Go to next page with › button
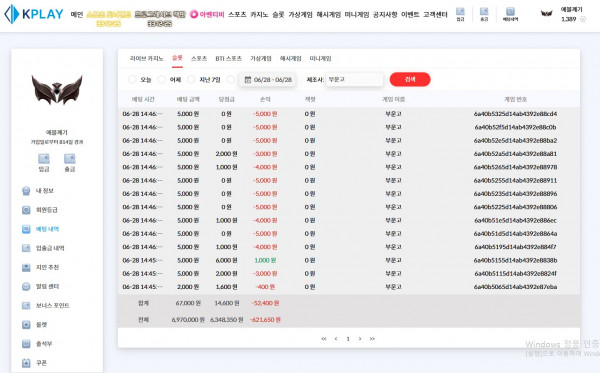This screenshot has width=600, height=373. pyautogui.click(x=360, y=339)
